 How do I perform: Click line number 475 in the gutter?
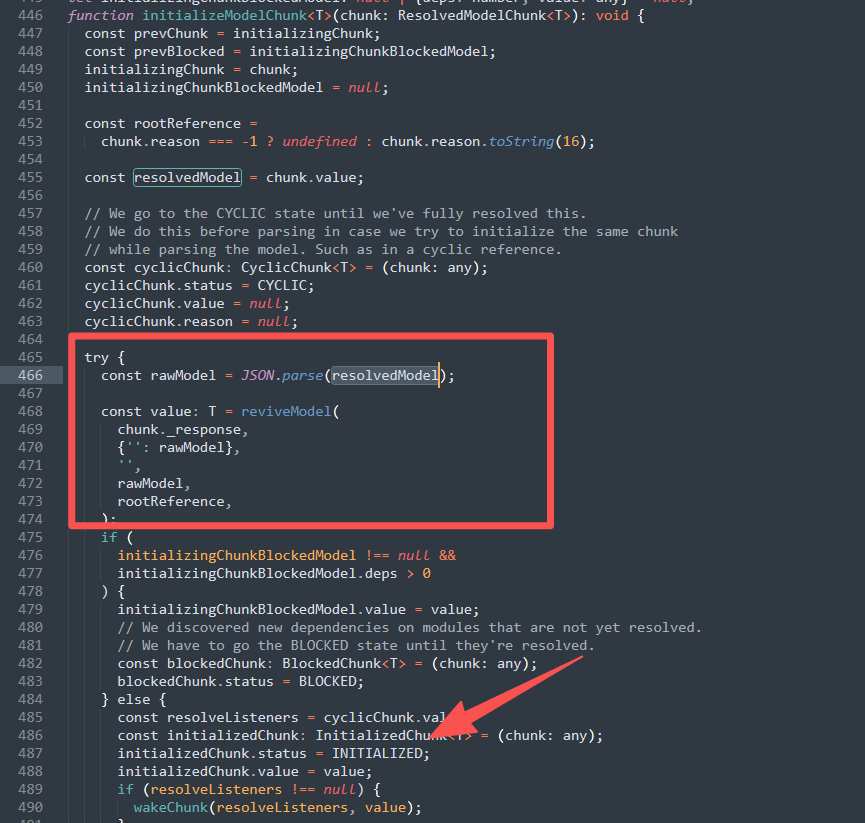point(28,537)
